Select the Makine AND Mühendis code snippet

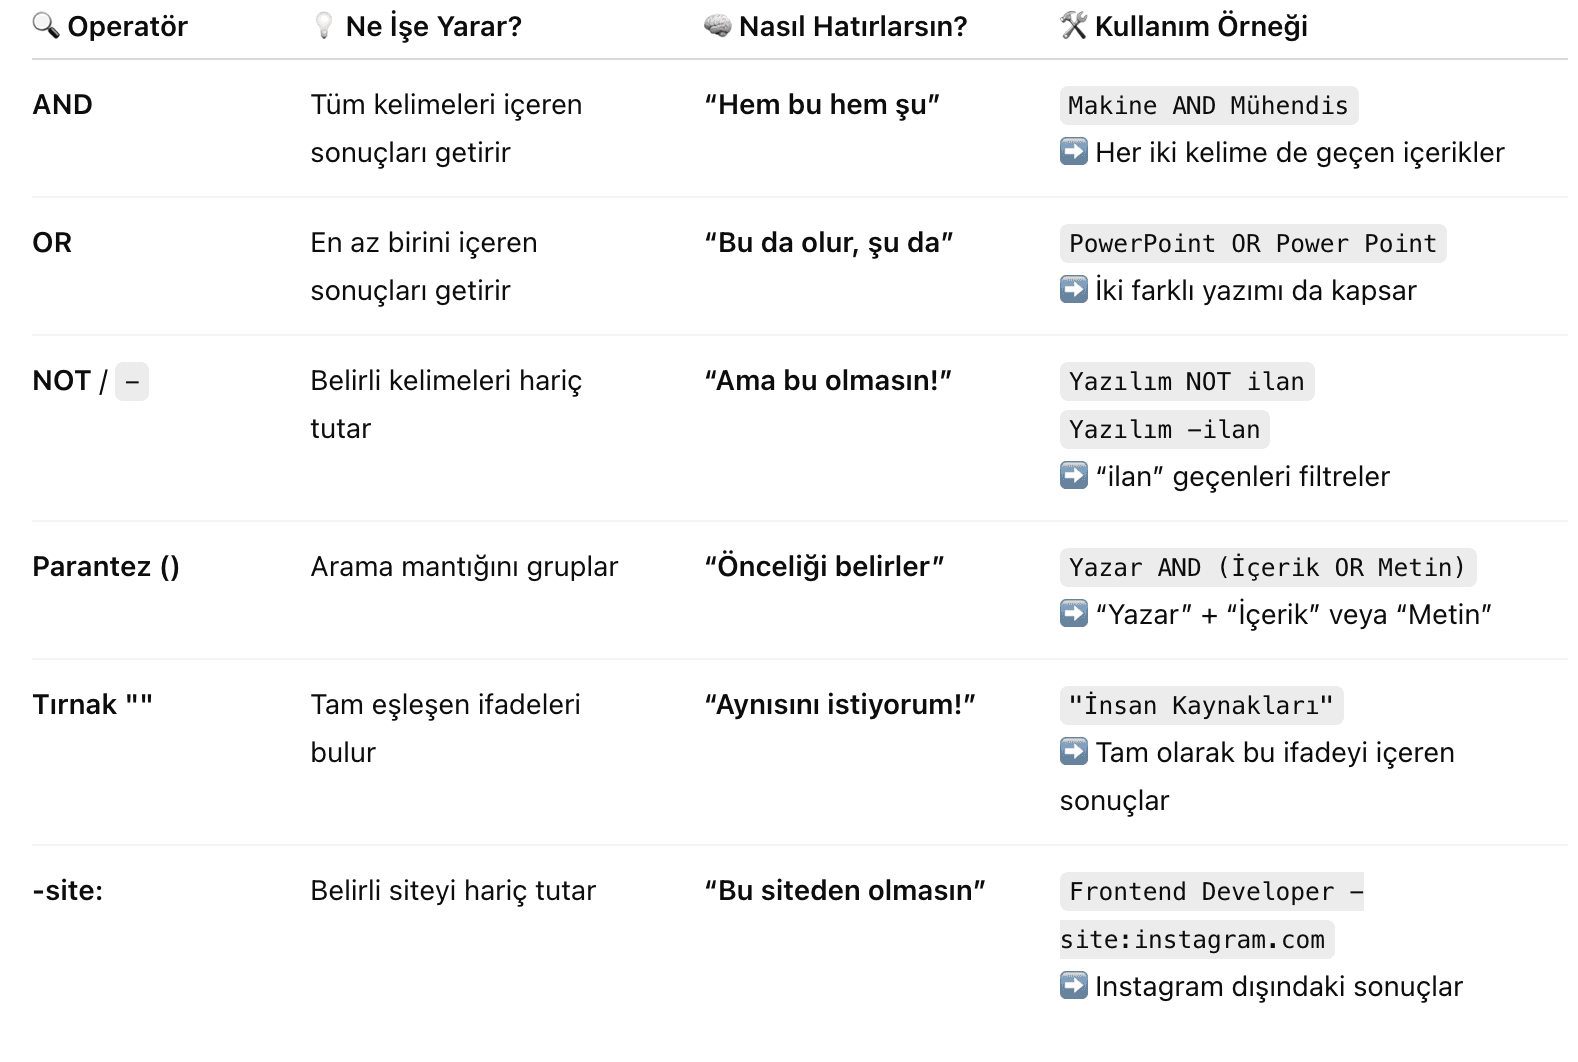coord(1208,105)
